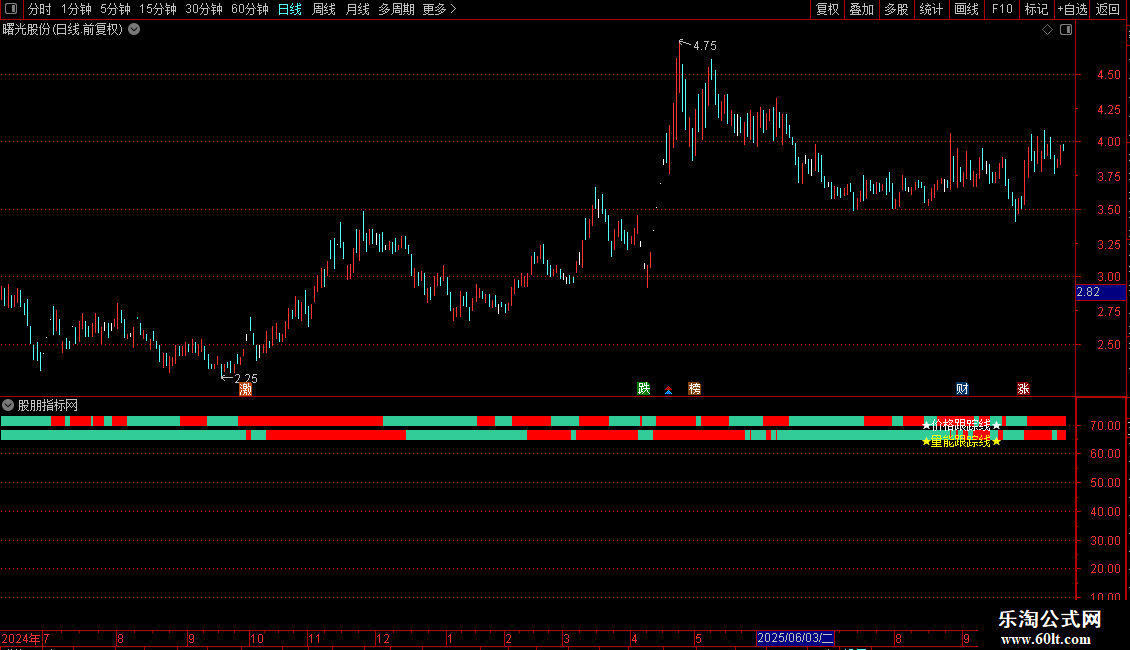Click the 2.50 price axis label
The width and height of the screenshot is (1130, 650).
(x=1108, y=345)
